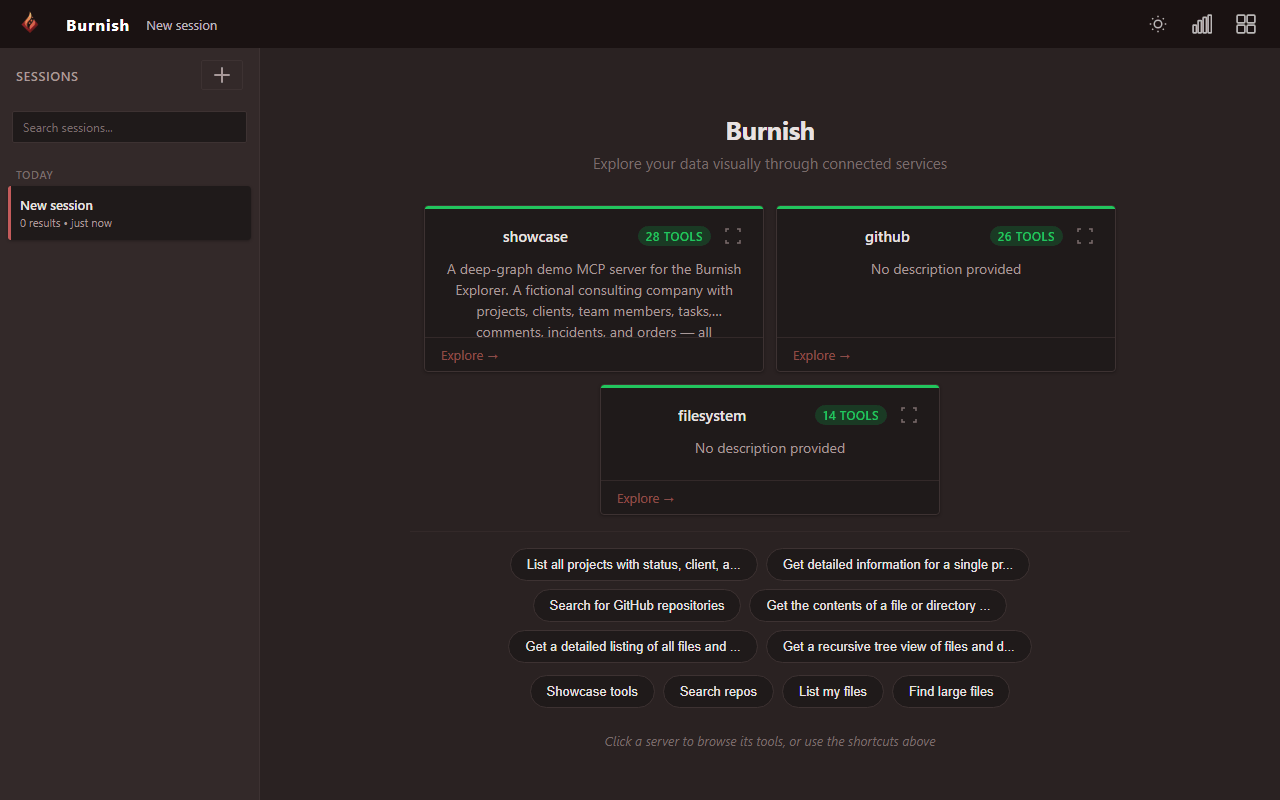
Task: Expand the github server card
Action: click(x=1085, y=236)
